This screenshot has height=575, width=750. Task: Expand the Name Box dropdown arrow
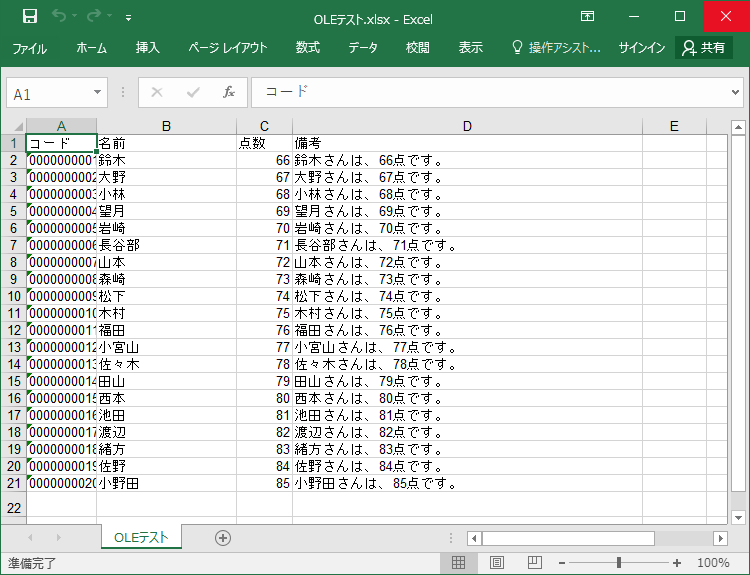98,92
